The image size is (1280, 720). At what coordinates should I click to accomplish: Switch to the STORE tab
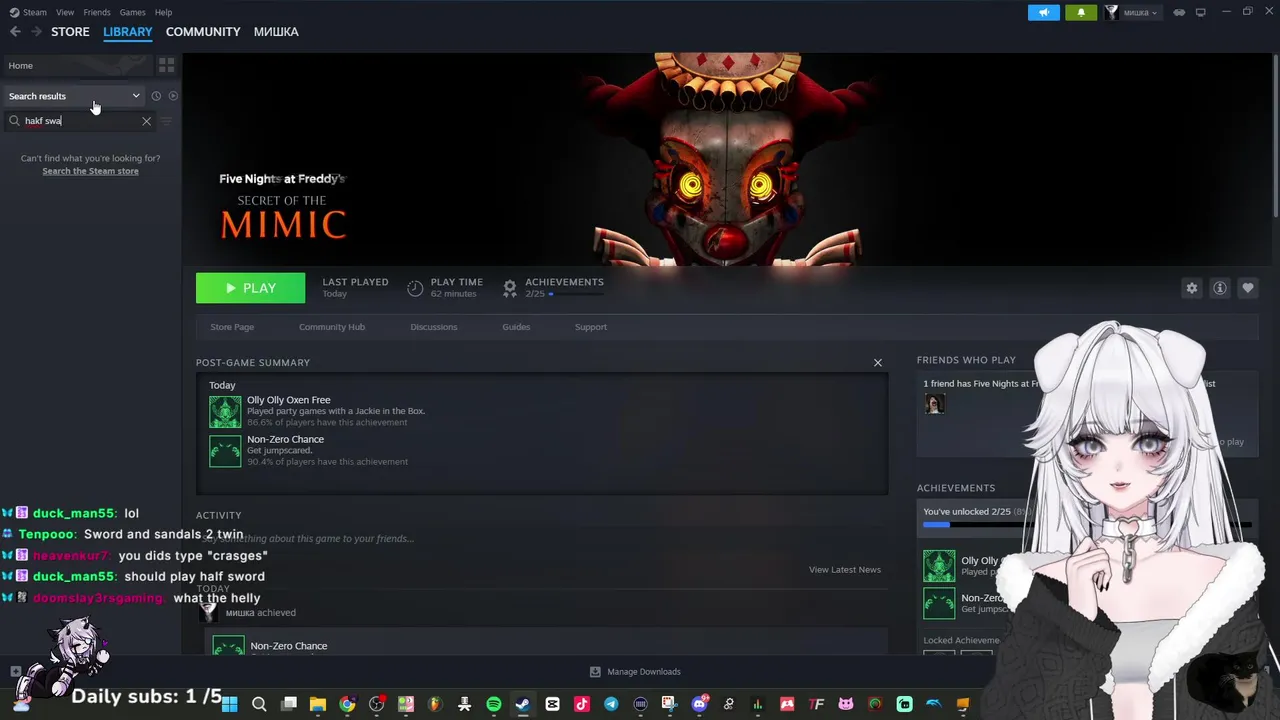point(70,32)
